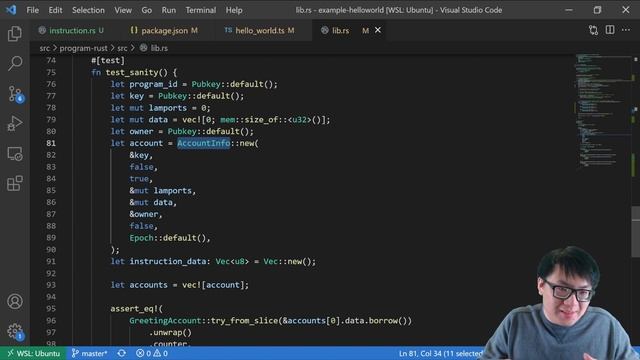The width and height of the screenshot is (640, 360).
Task: Open changes for lib.rs compare icon
Action: pos(593,30)
